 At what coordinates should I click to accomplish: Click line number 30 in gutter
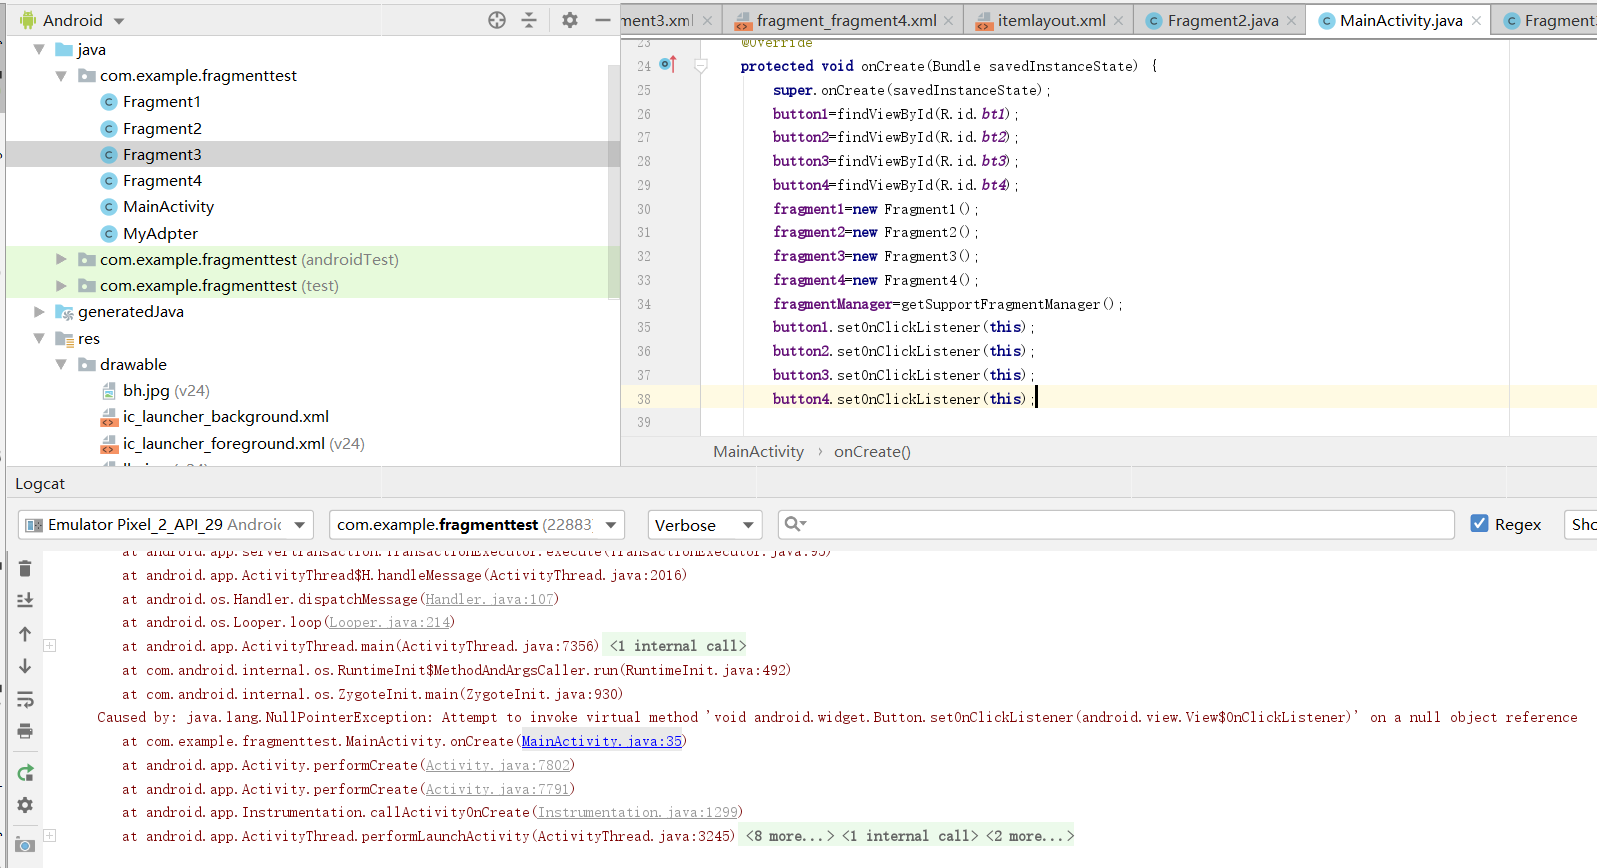point(643,209)
